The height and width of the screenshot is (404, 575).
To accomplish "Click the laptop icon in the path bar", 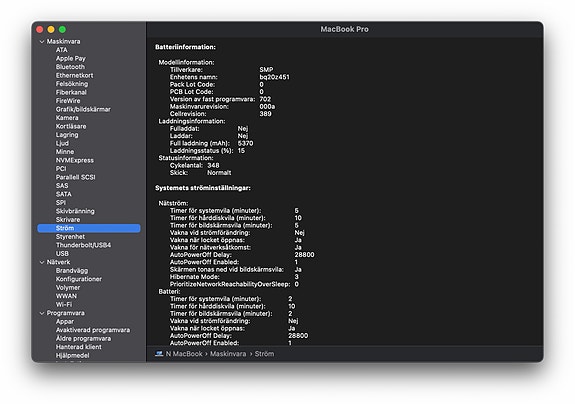I will 159,354.
